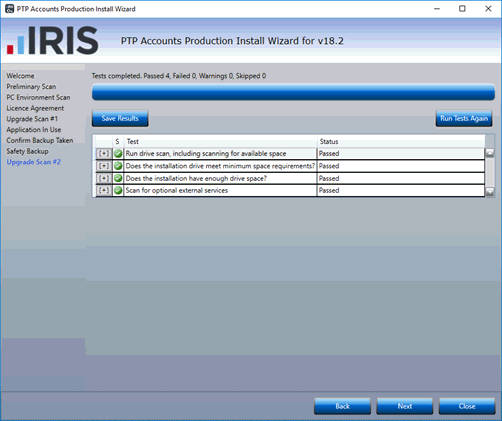Screen dimensions: 502x421
Task: Select Upgrade Scan #2 step in sidebar
Action: click(x=34, y=162)
